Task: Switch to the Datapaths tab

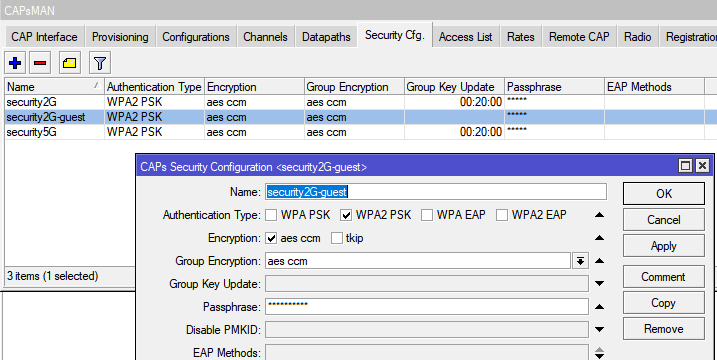Action: [x=326, y=37]
